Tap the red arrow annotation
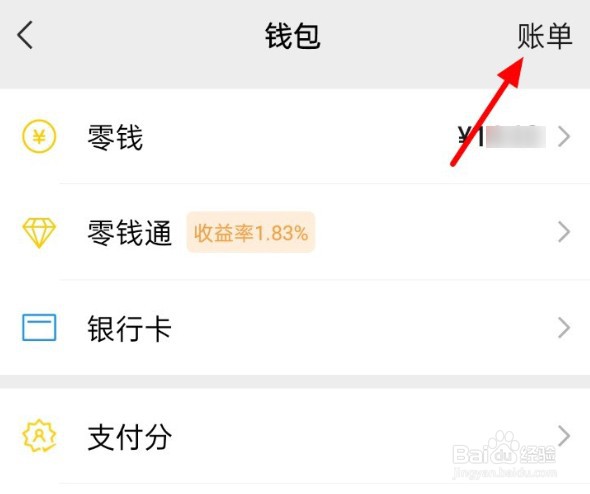590x494 pixels. [x=487, y=111]
